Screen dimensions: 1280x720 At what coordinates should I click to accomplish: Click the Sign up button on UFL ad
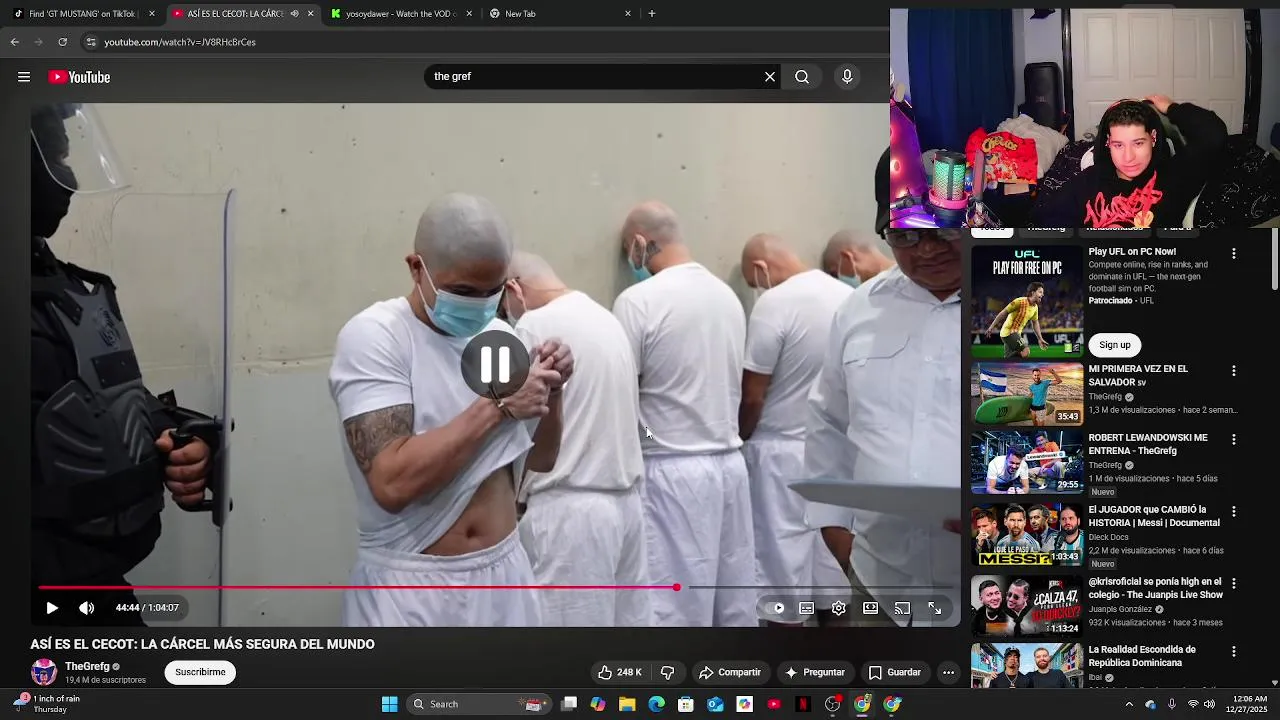point(1115,345)
